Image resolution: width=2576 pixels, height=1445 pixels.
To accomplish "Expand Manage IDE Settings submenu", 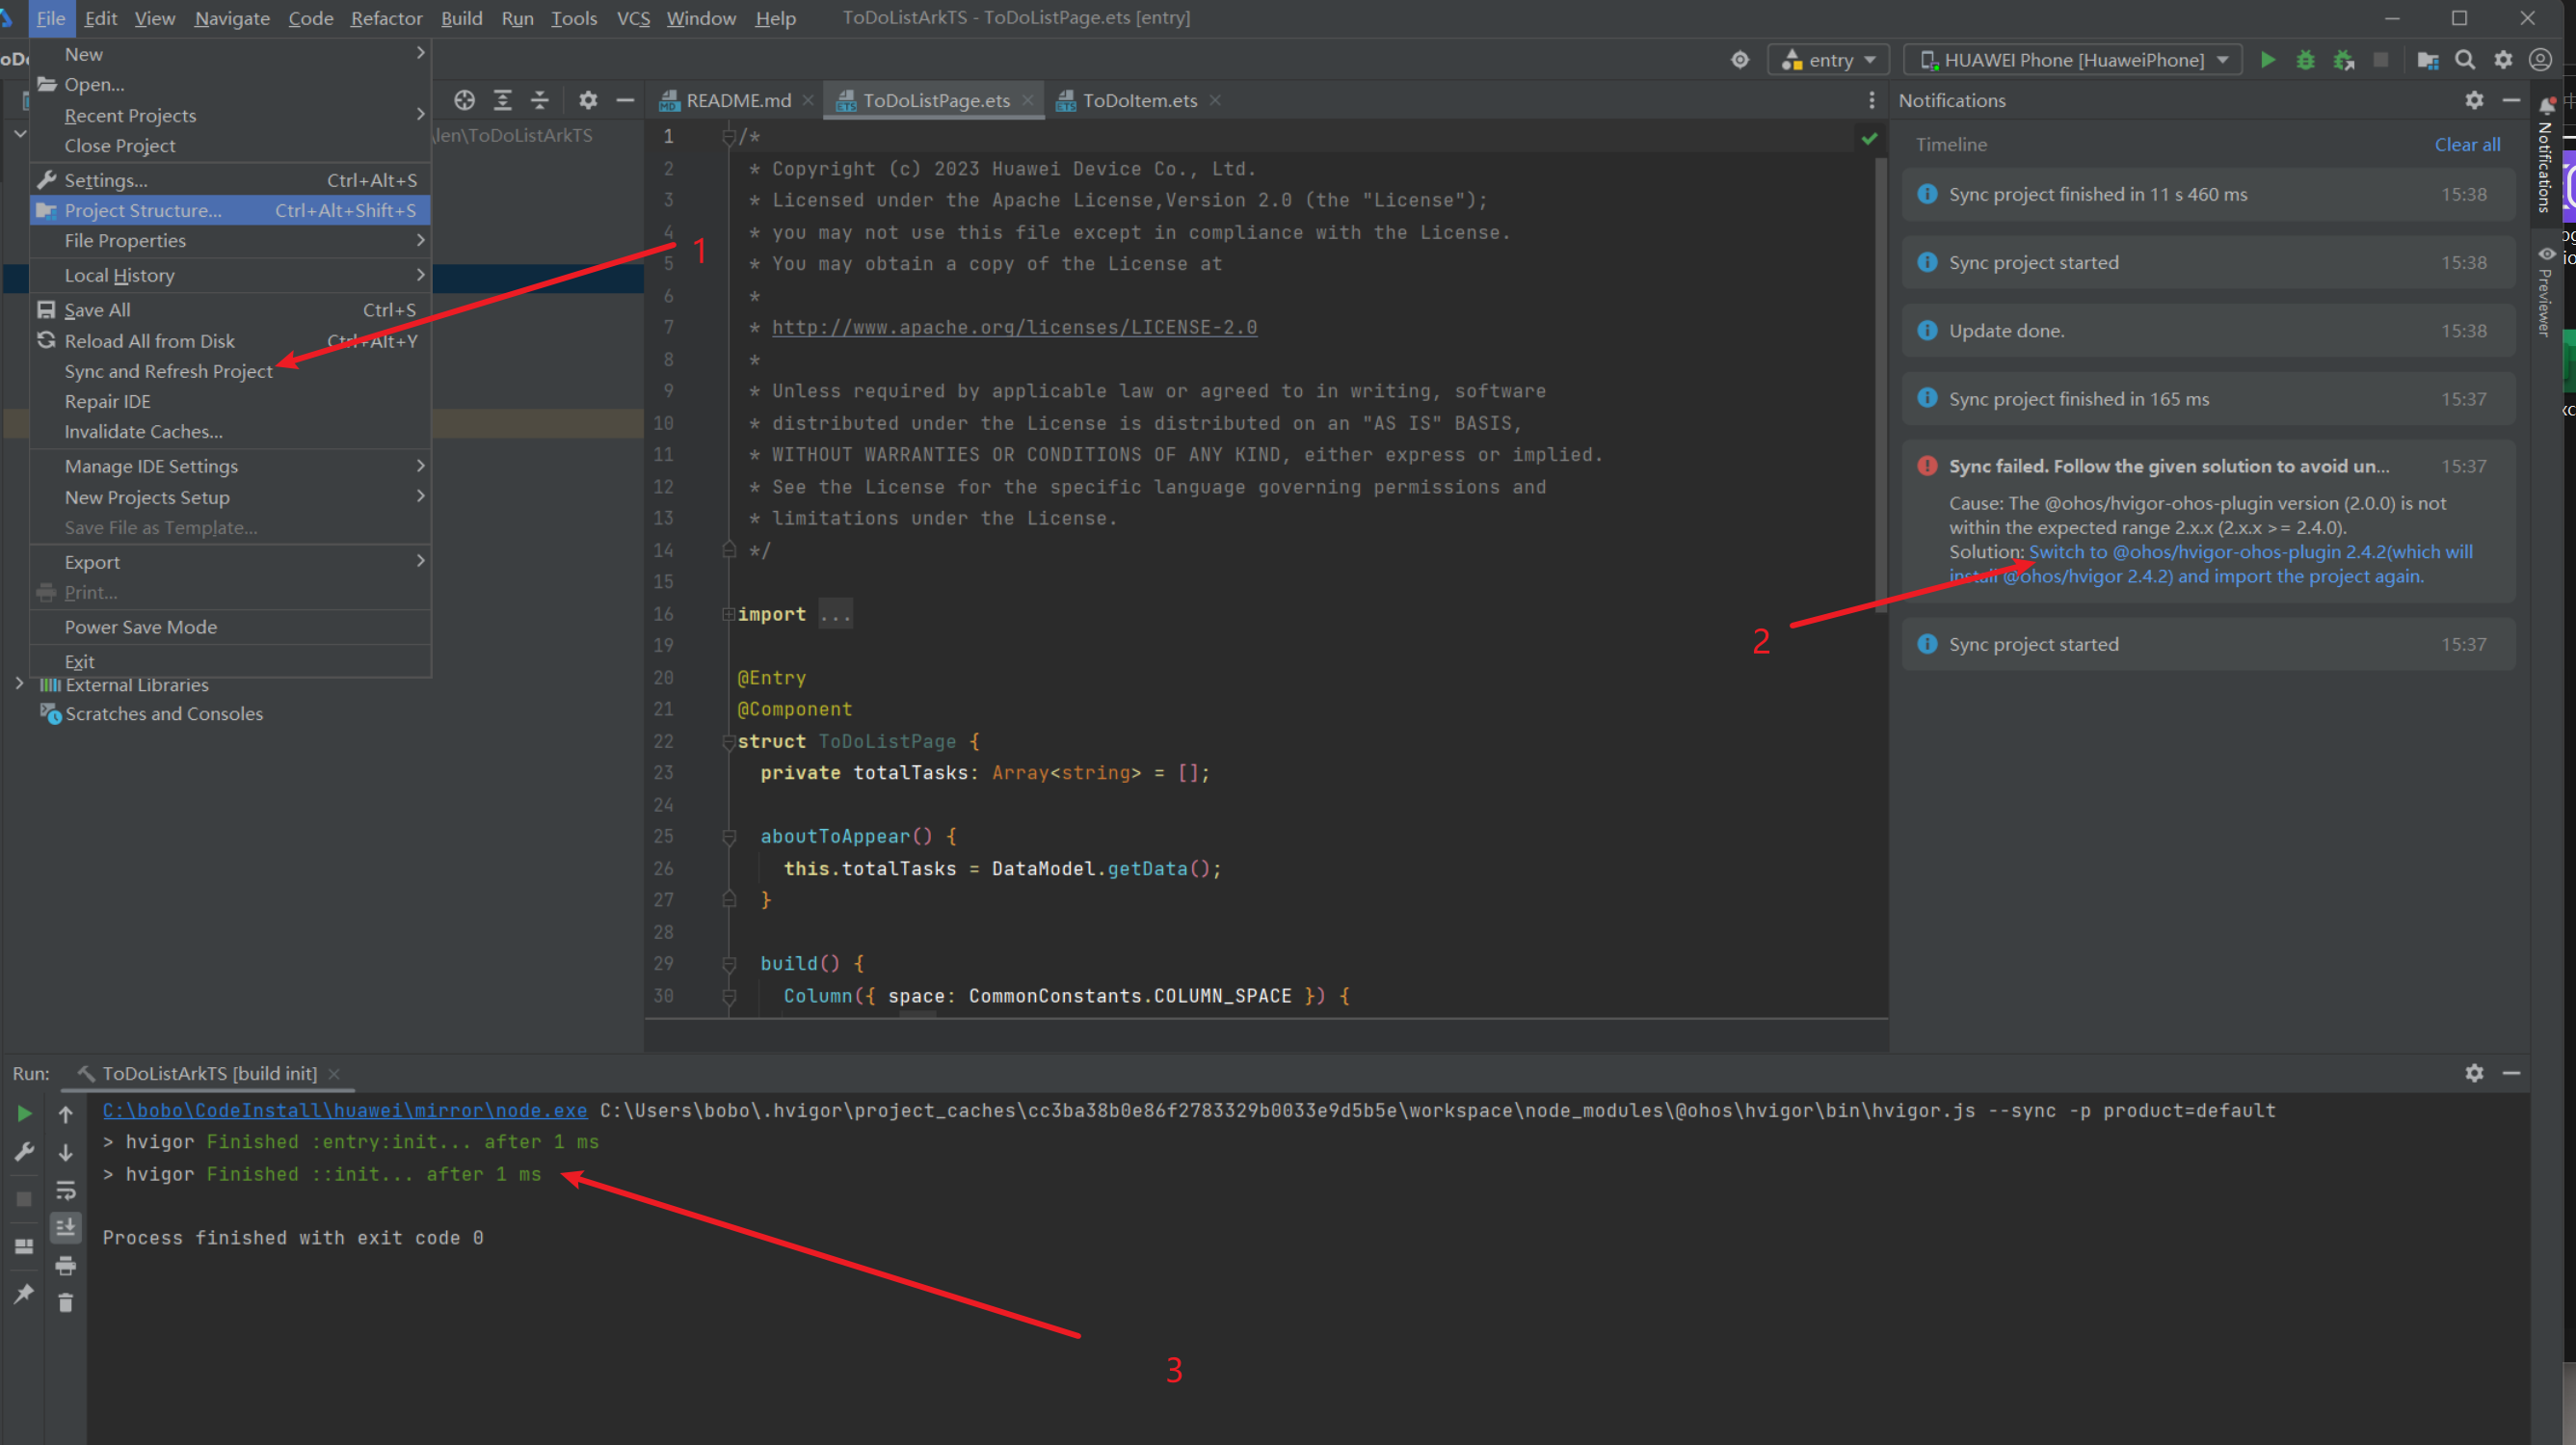I will (x=230, y=466).
